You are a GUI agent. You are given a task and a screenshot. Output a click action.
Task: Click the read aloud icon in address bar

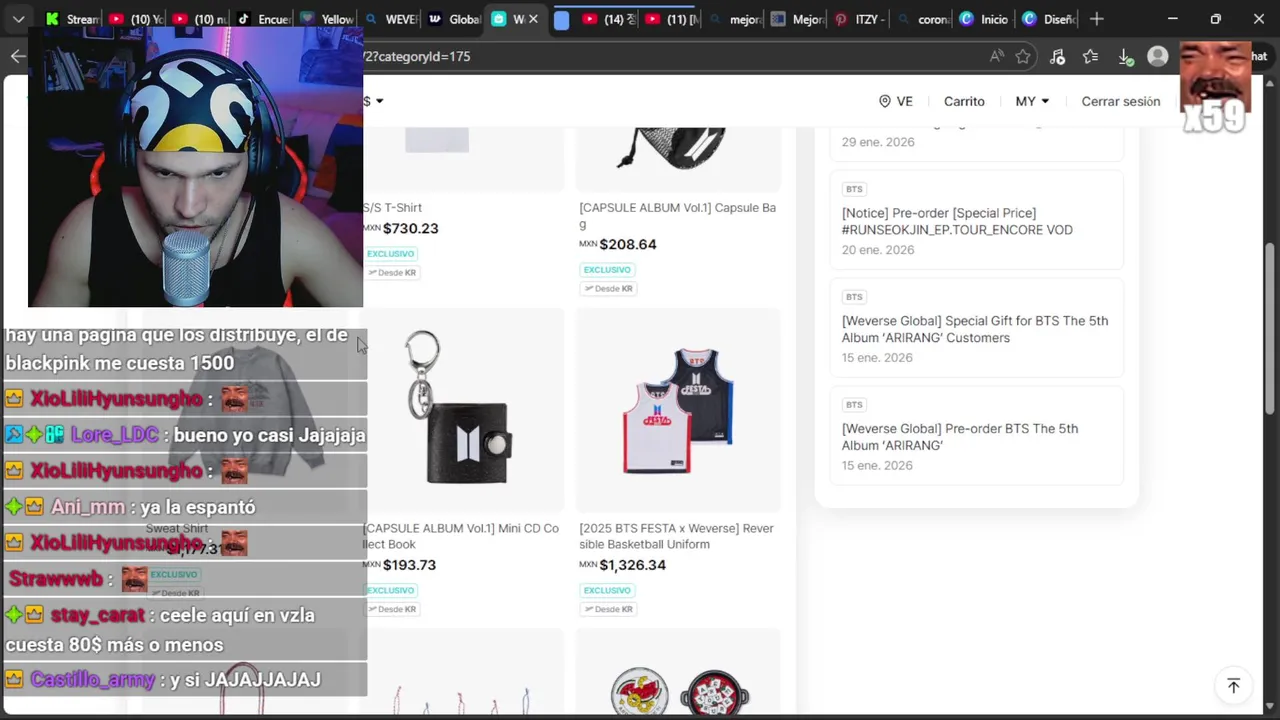(996, 57)
